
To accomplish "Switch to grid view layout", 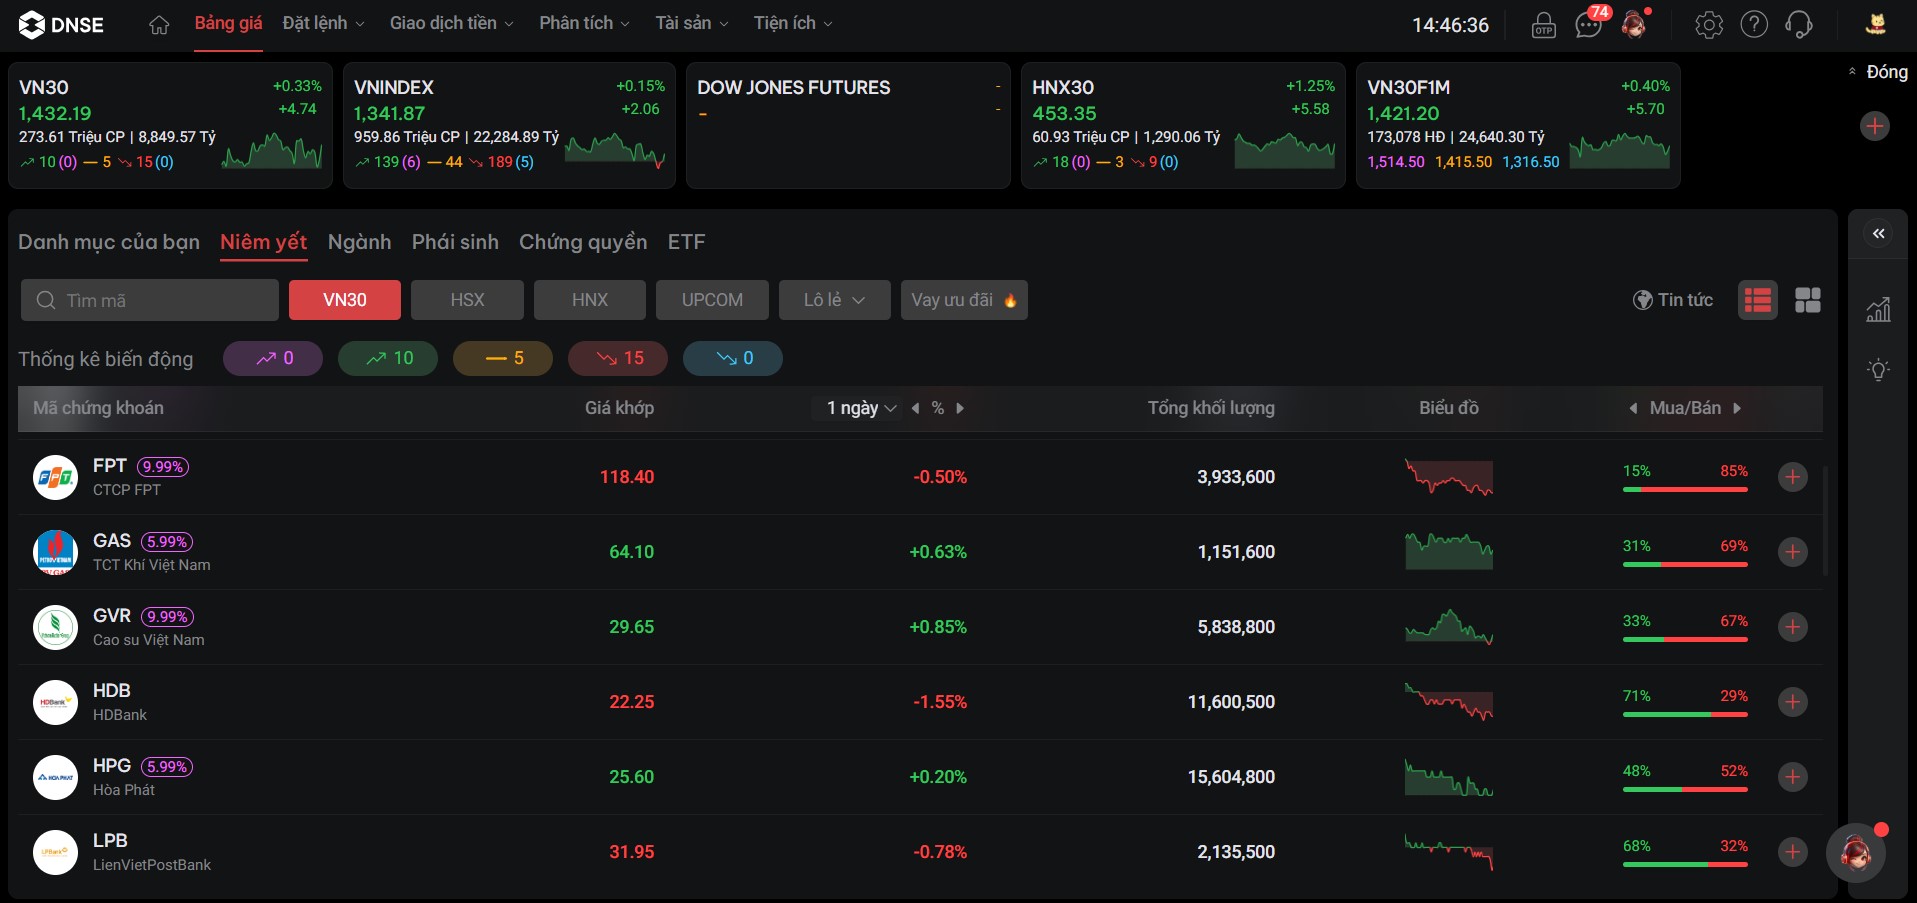I will [1808, 300].
